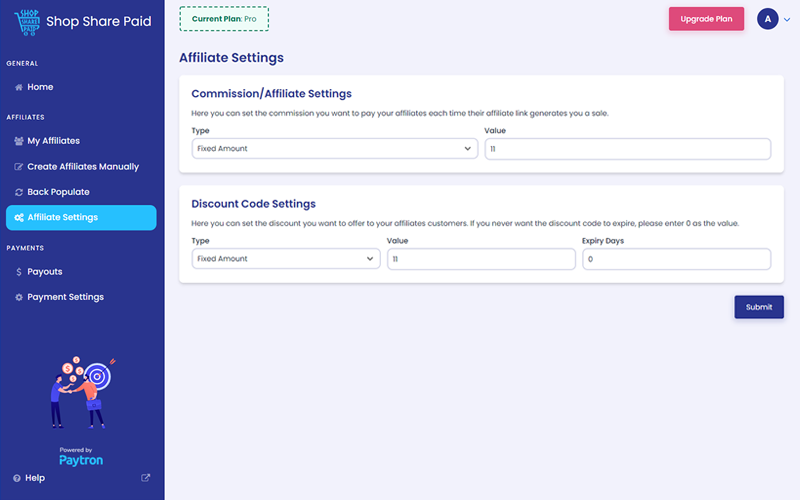Open the Discount Code Type dropdown
The width and height of the screenshot is (800, 500).
point(286,259)
